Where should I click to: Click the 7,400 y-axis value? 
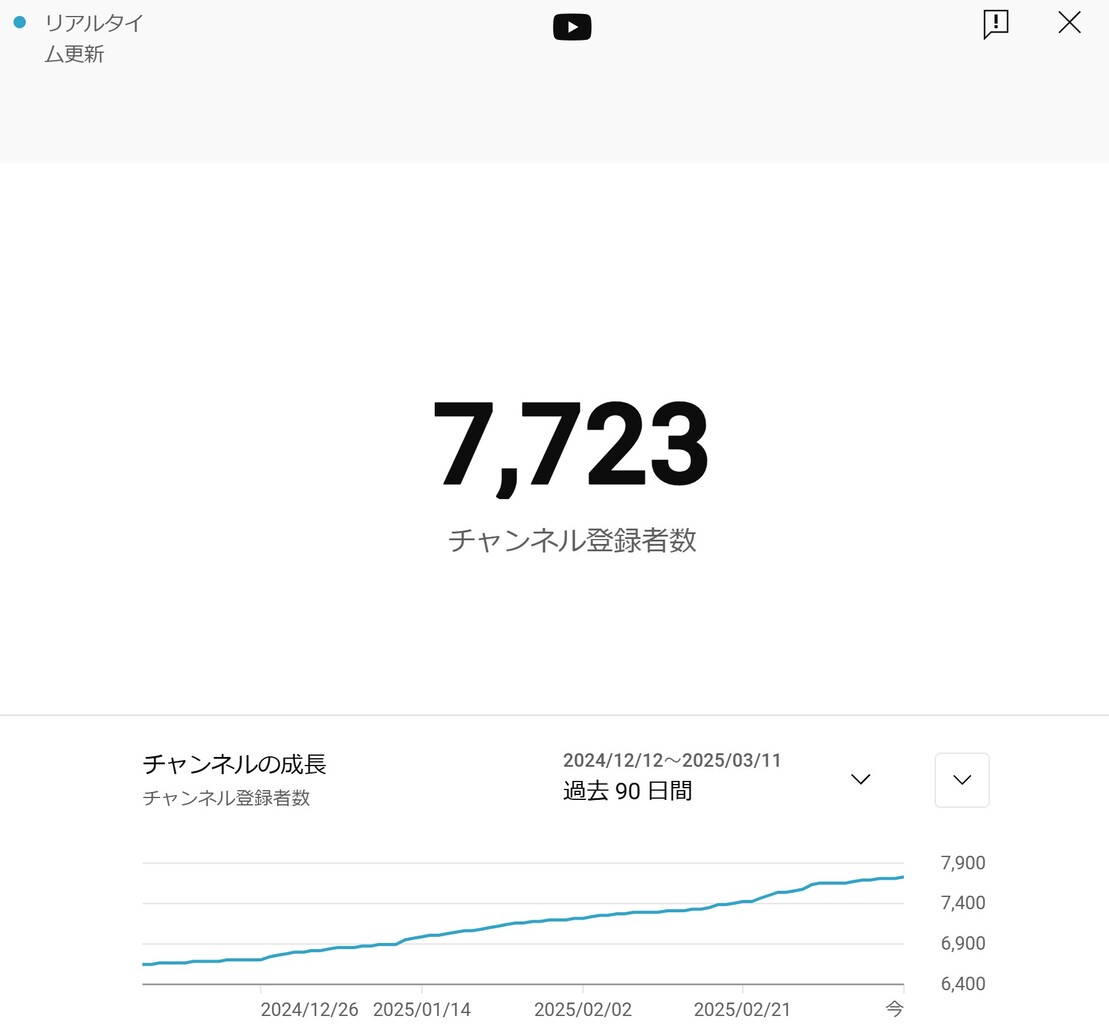tap(963, 902)
